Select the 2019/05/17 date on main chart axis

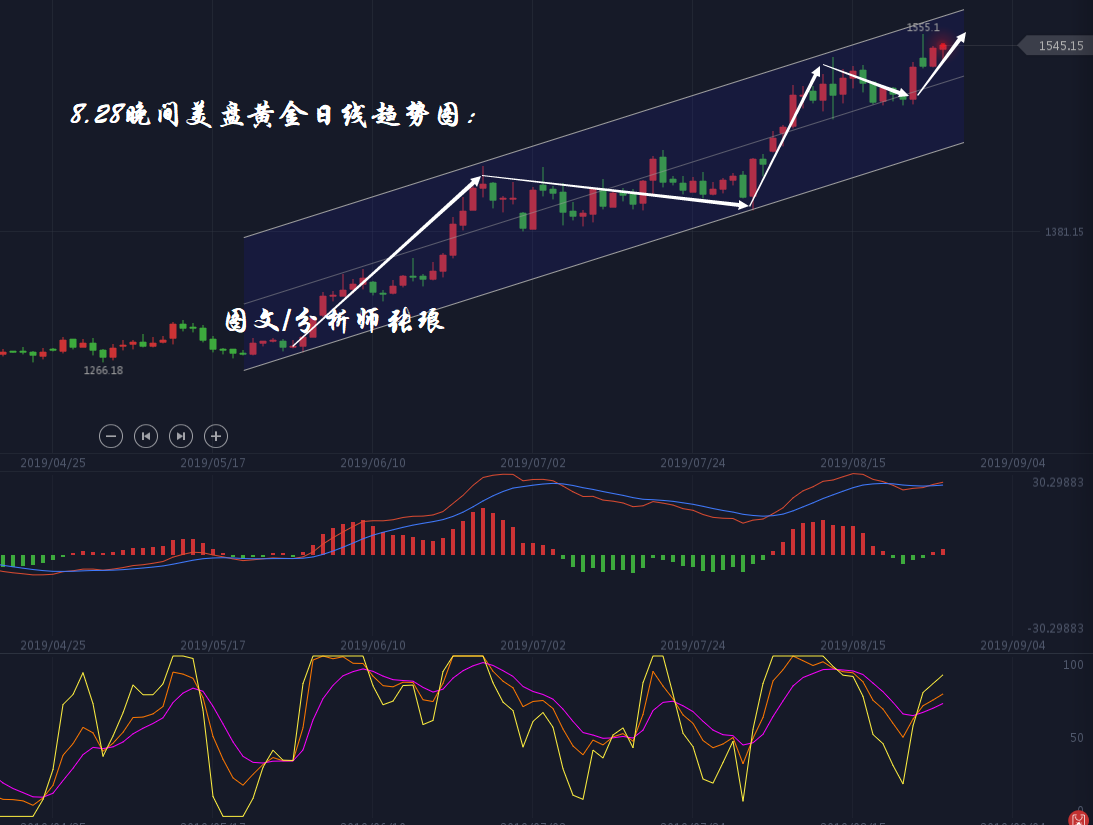point(213,463)
